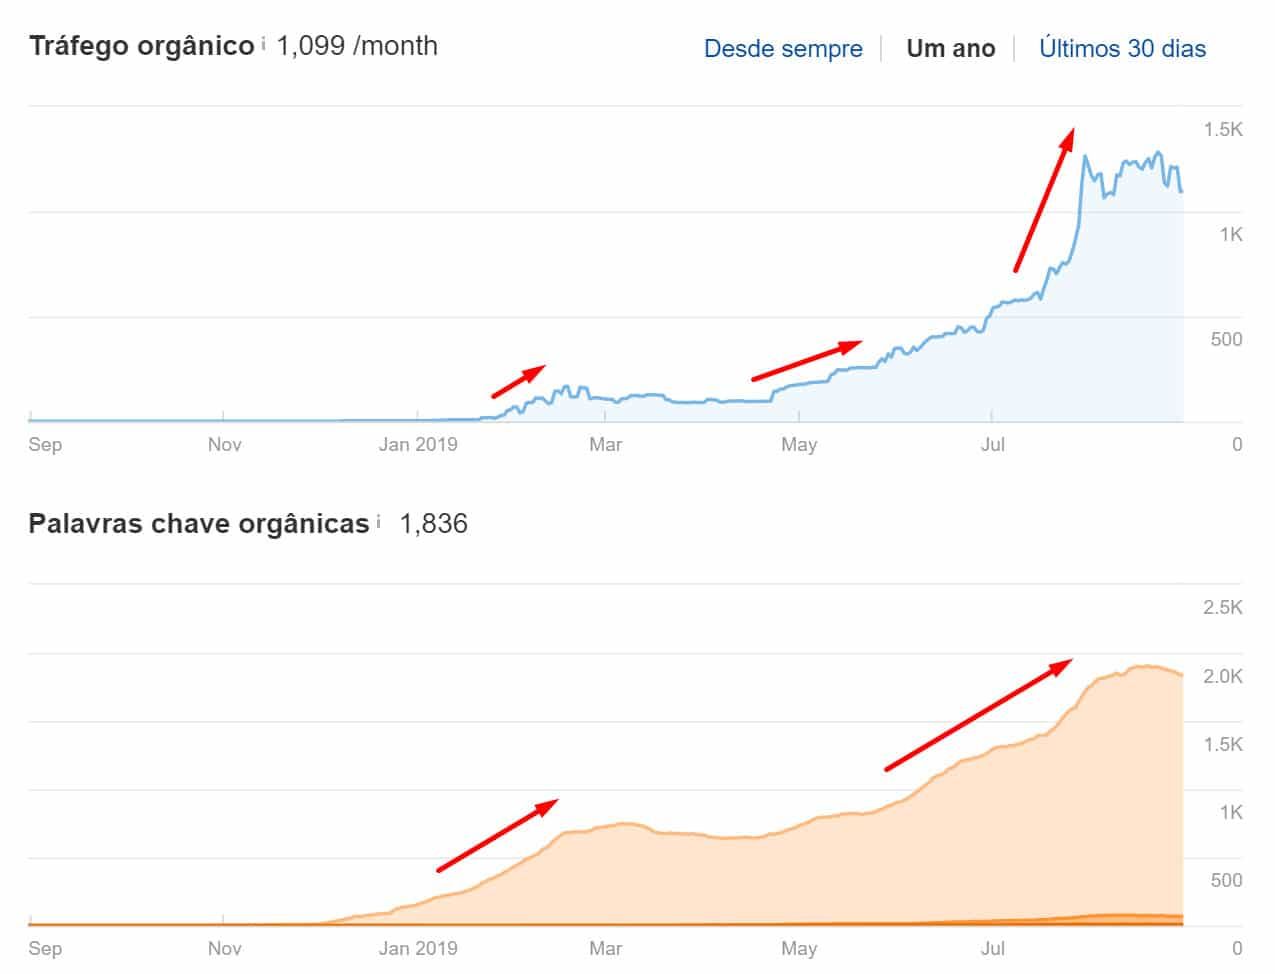Click Jan 2019 label on the traffic chart
Screen dimensions: 1275x974
click(417, 444)
